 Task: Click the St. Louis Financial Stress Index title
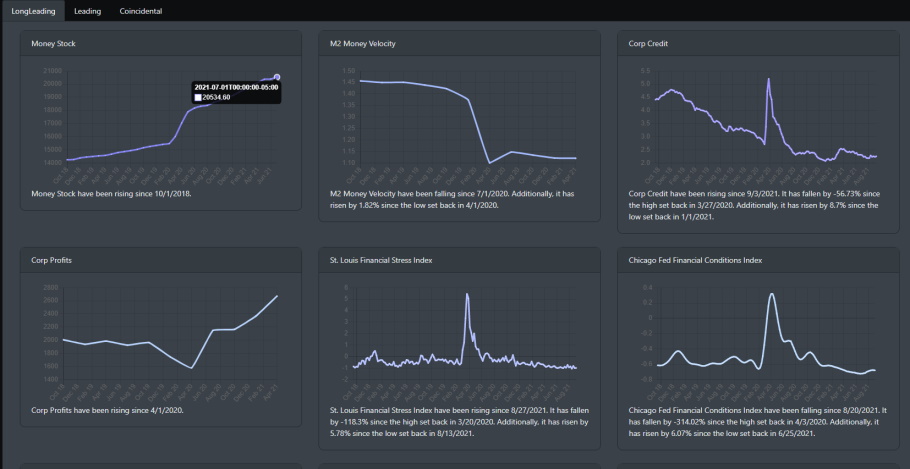pyautogui.click(x=381, y=261)
